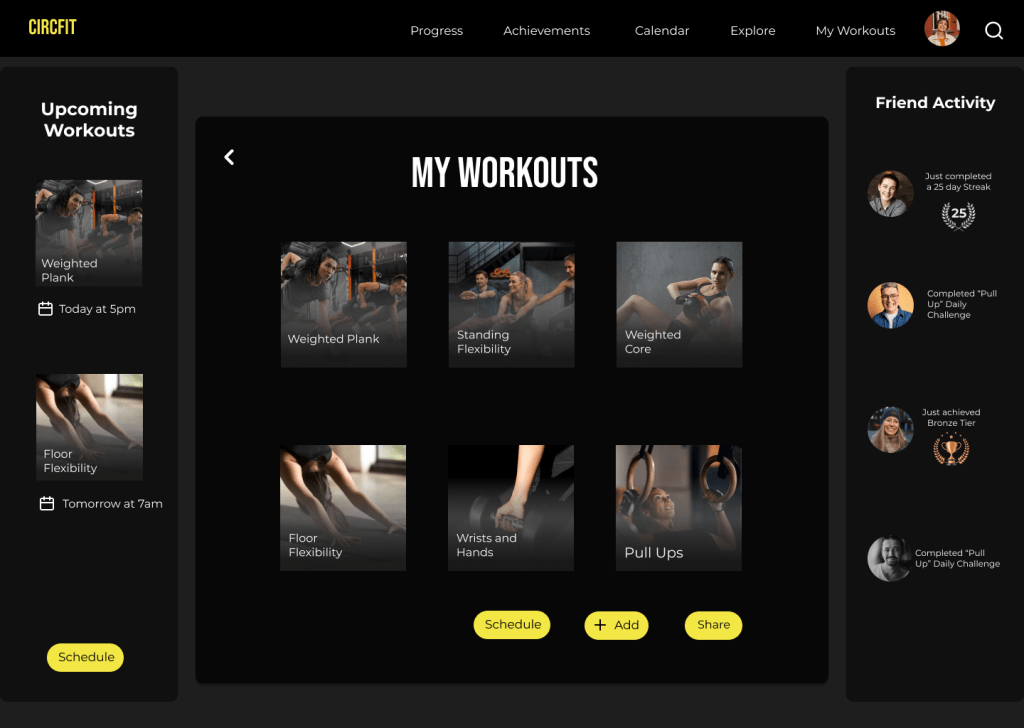
Task: Click calendar icon beside Tomorrow at 7am
Action: pyautogui.click(x=47, y=503)
